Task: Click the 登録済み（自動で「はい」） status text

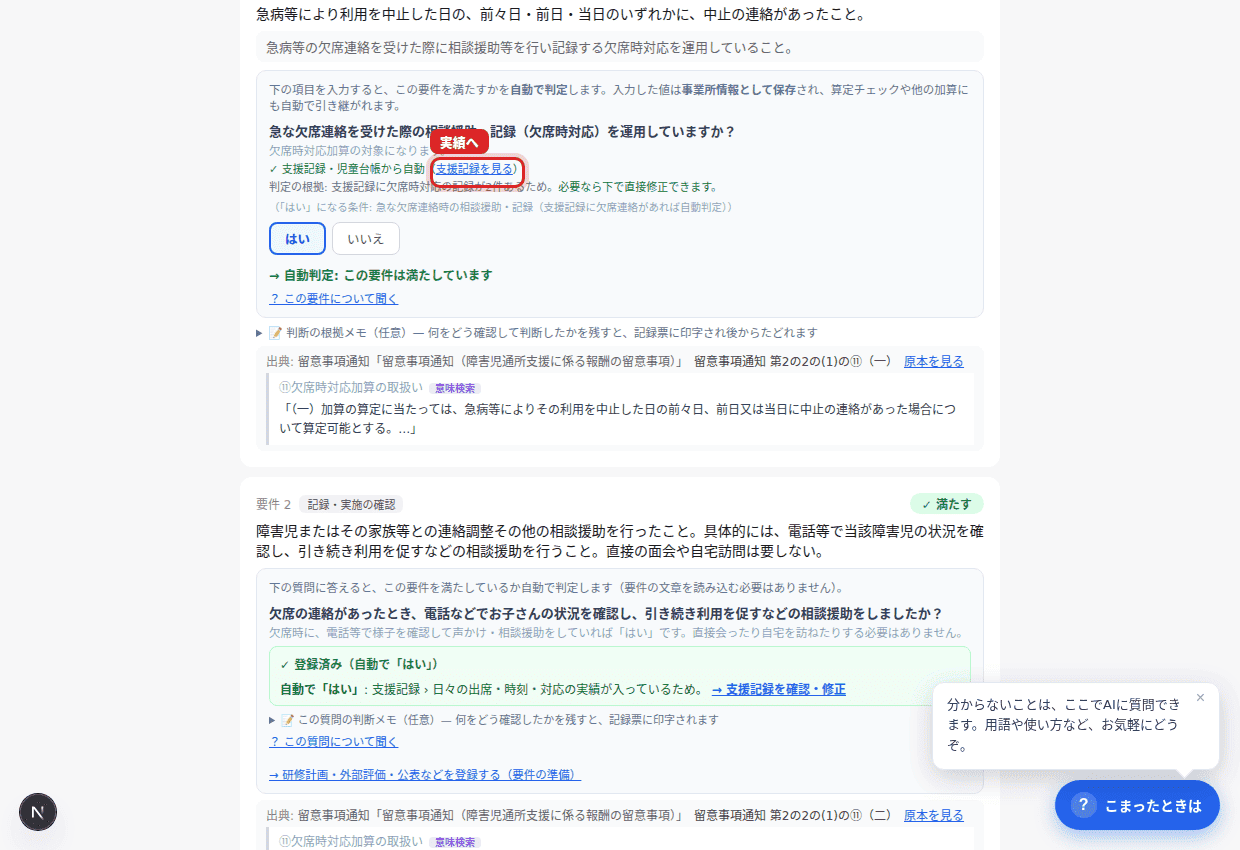Action: (x=359, y=664)
